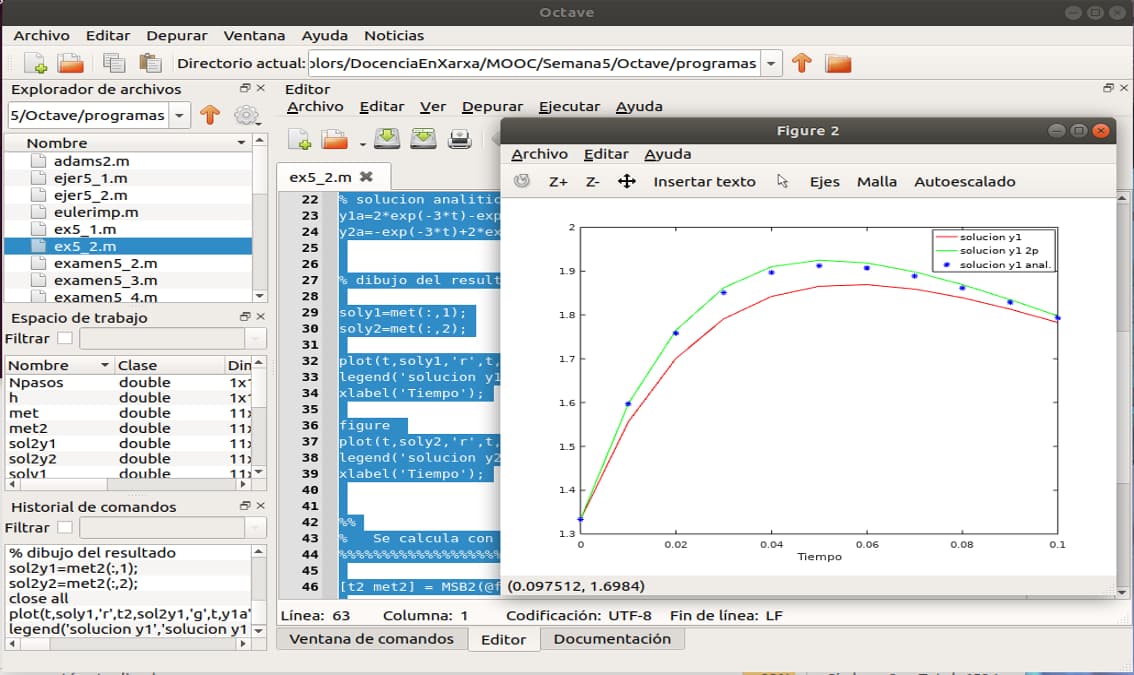Click Autoescalado in Figure 2 toolbar
This screenshot has width=1134, height=675.
(x=964, y=181)
